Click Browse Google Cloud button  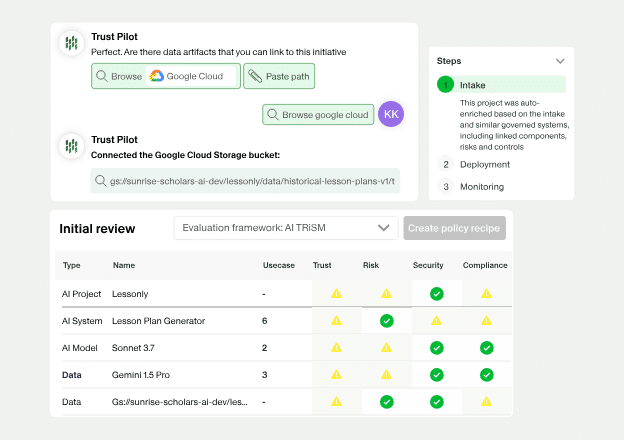(x=166, y=76)
